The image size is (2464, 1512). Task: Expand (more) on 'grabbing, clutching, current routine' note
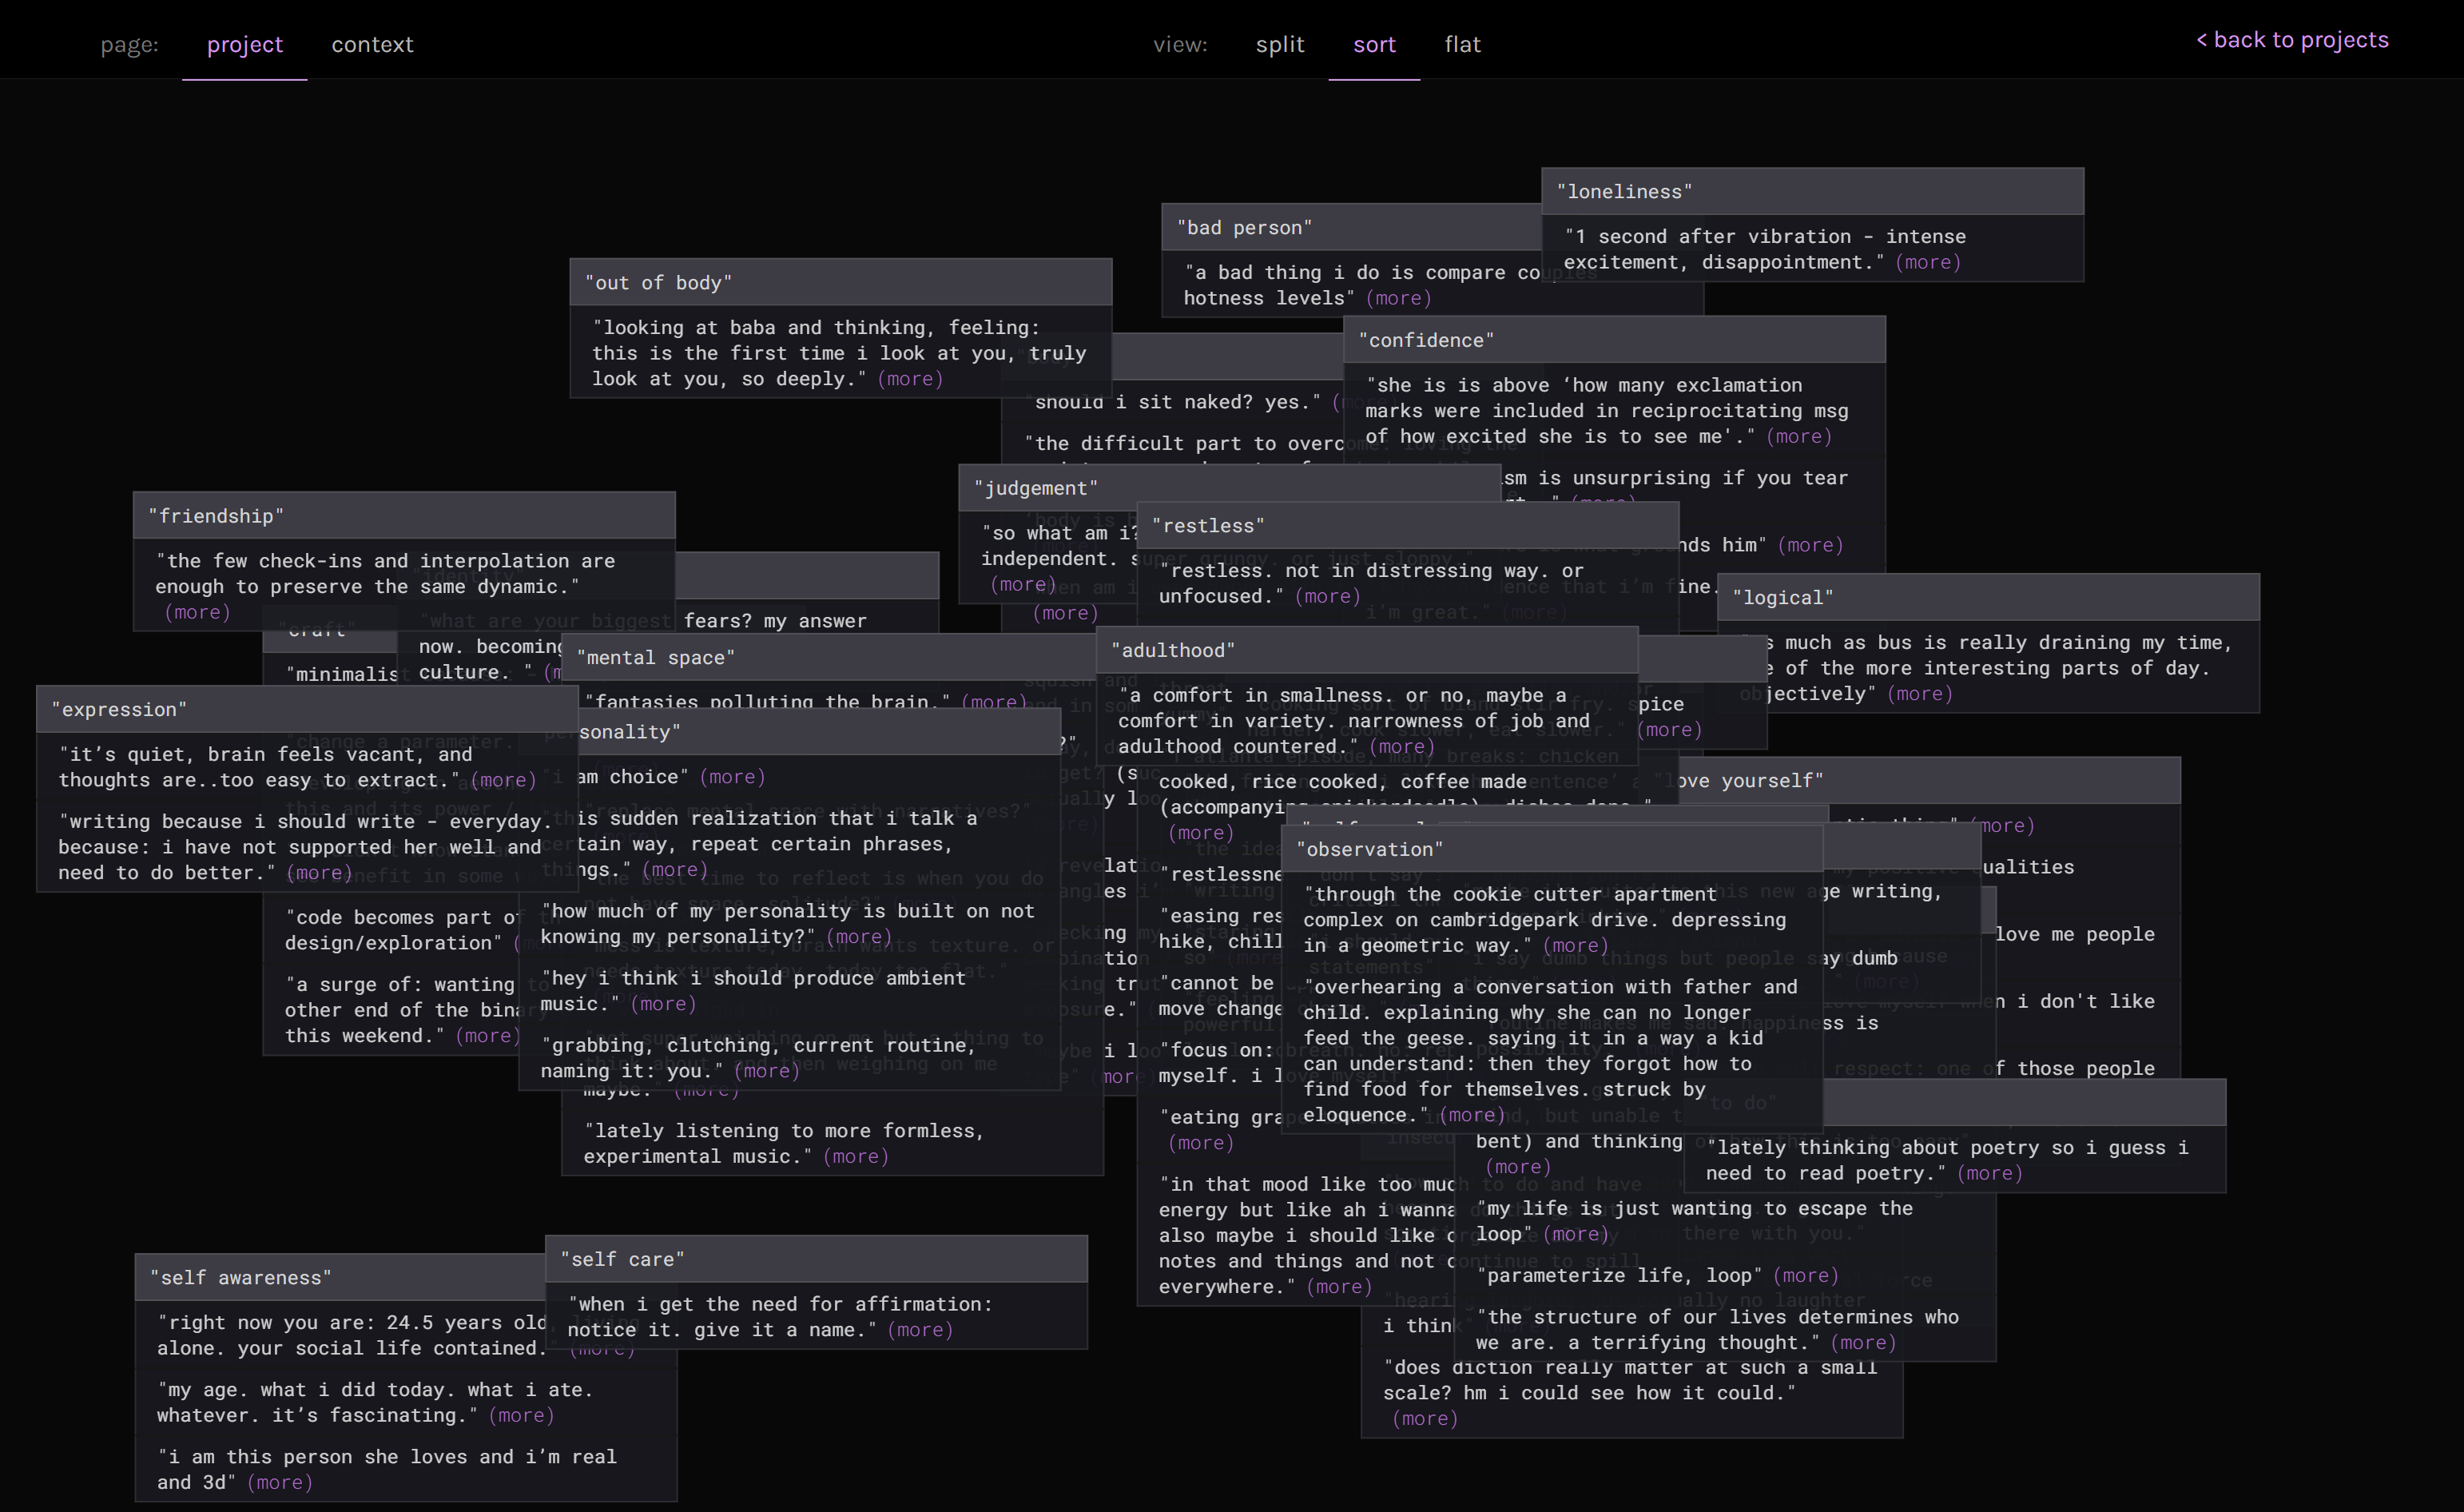767,1071
